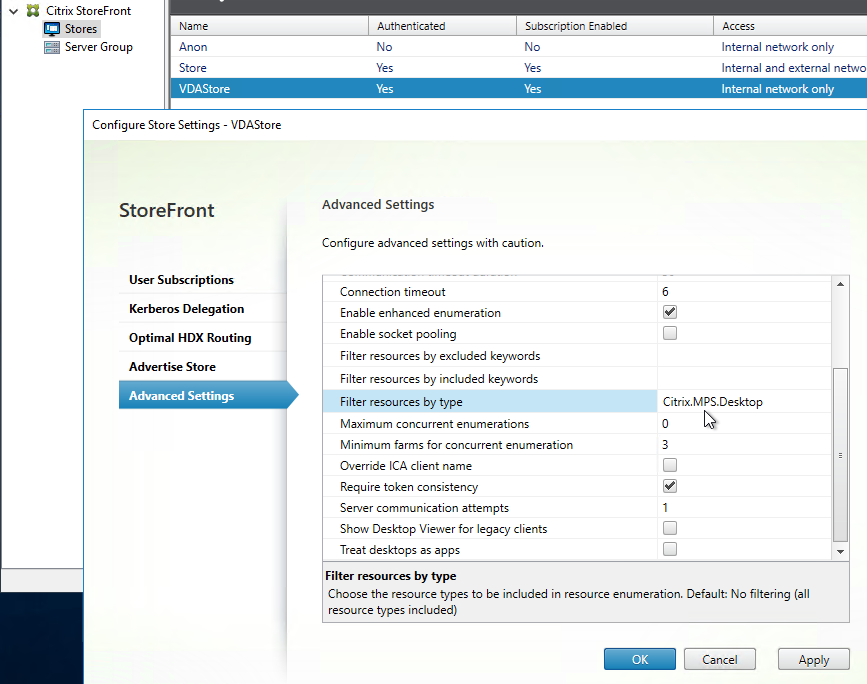This screenshot has width=867, height=684.
Task: Toggle Enable socket pooling checkbox
Action: (x=670, y=333)
